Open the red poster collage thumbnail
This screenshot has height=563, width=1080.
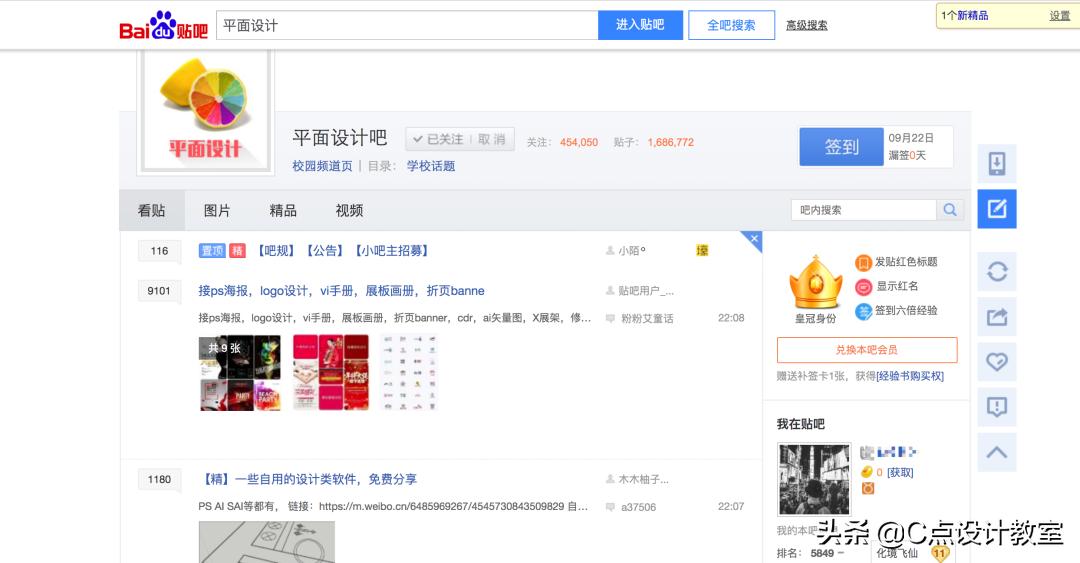[x=331, y=373]
